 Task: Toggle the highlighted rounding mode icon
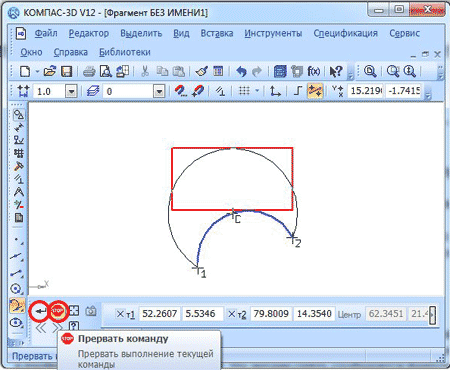coord(315,91)
